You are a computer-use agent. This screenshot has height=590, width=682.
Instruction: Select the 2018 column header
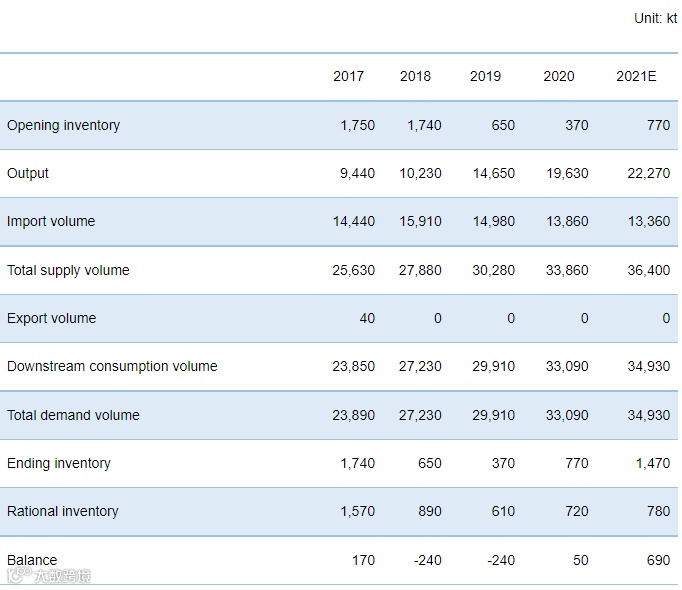pyautogui.click(x=415, y=76)
